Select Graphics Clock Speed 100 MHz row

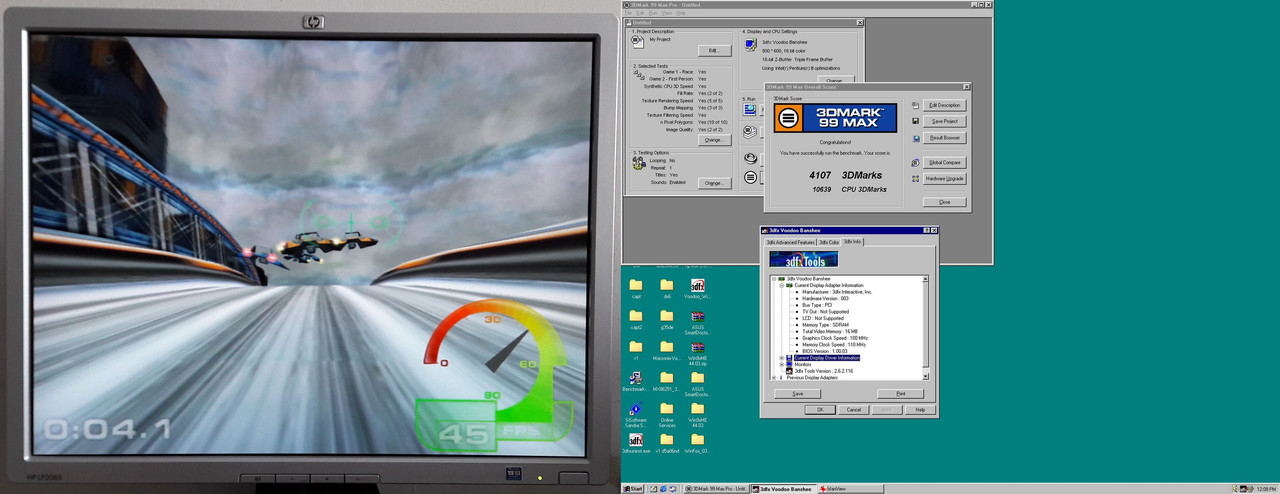pos(835,338)
